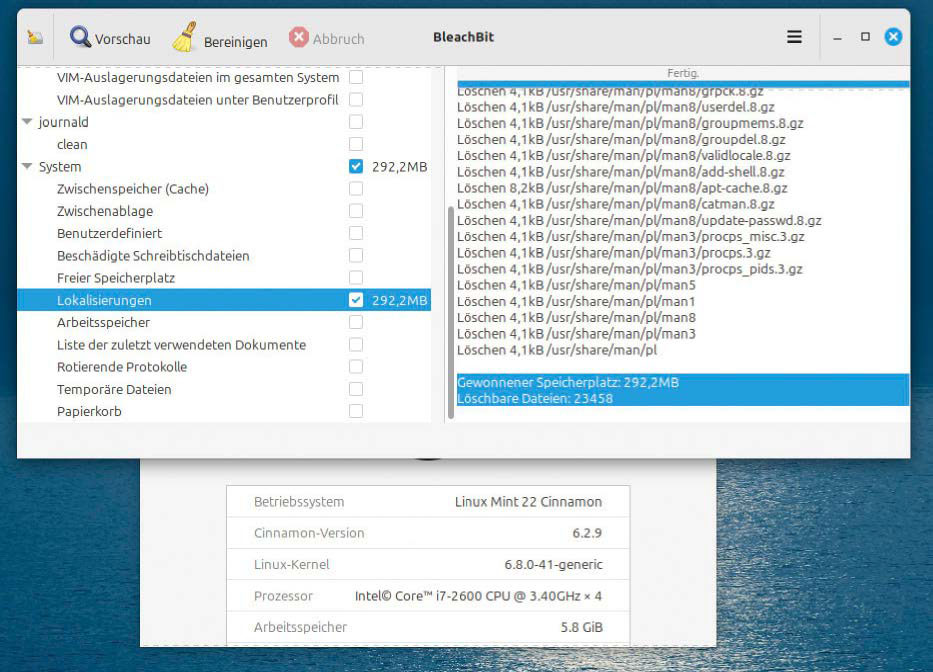Minimize the BleachBit window
The width and height of the screenshot is (933, 672).
pos(837,37)
